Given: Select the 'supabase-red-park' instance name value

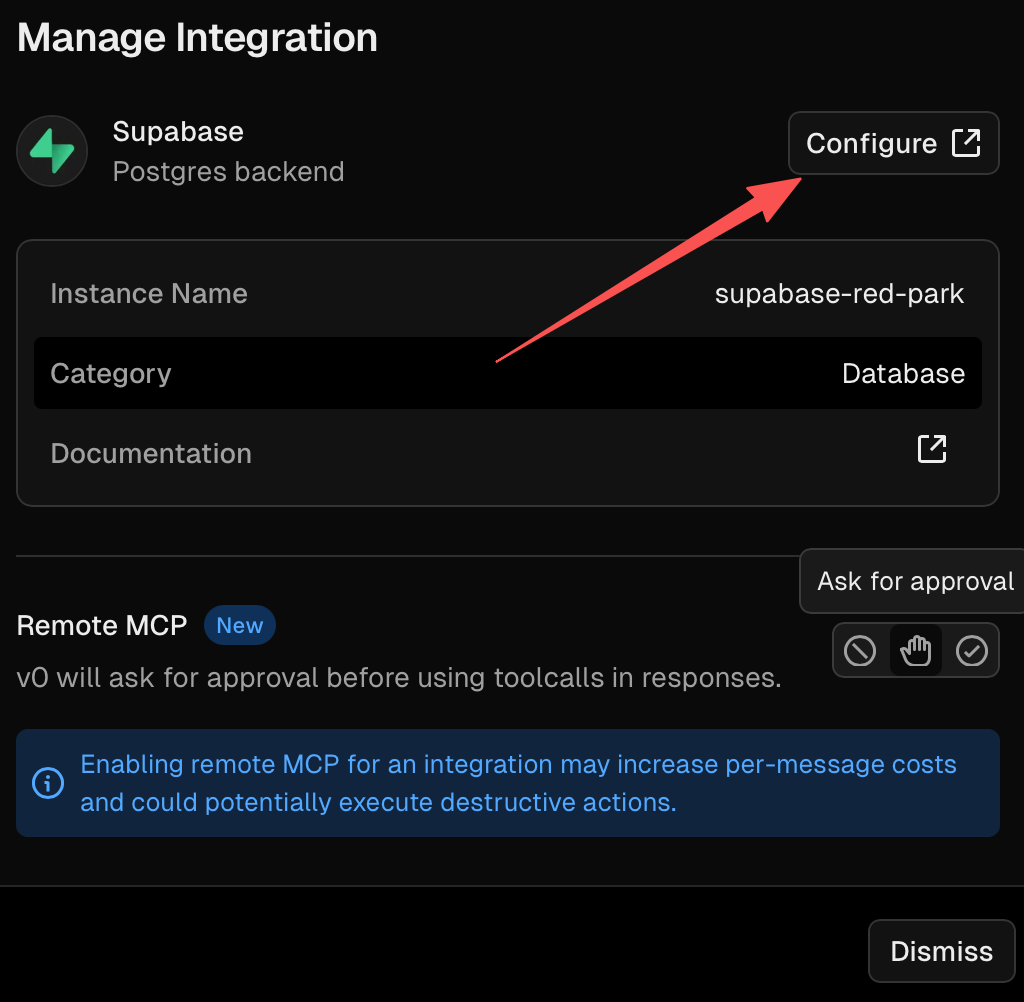Looking at the screenshot, I should coord(839,293).
